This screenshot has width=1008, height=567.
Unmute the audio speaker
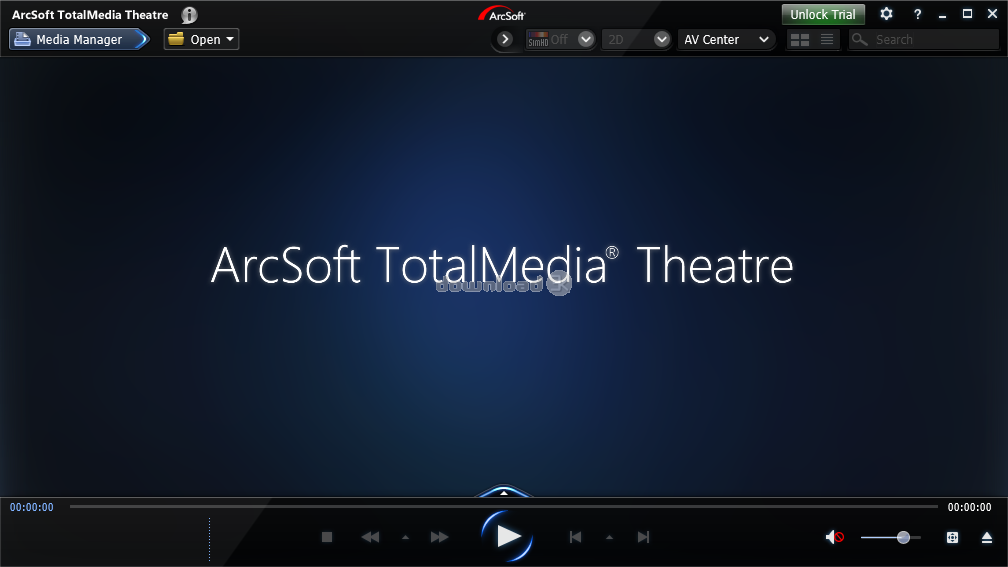[834, 537]
